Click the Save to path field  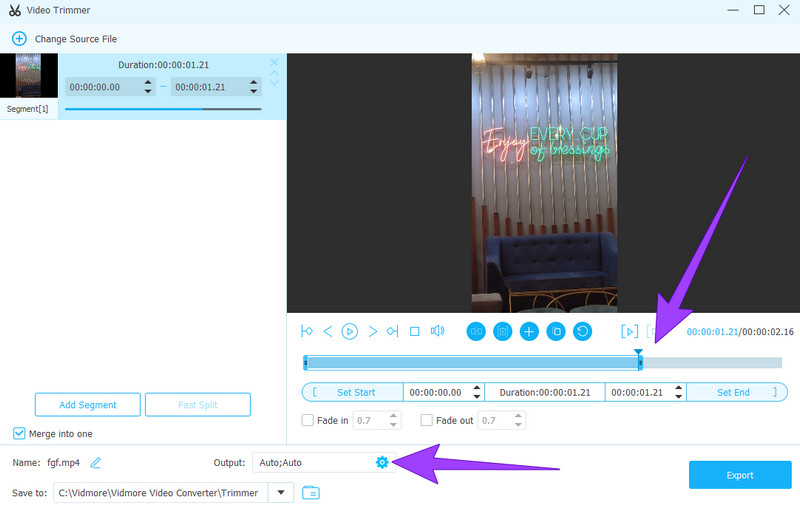[x=161, y=493]
